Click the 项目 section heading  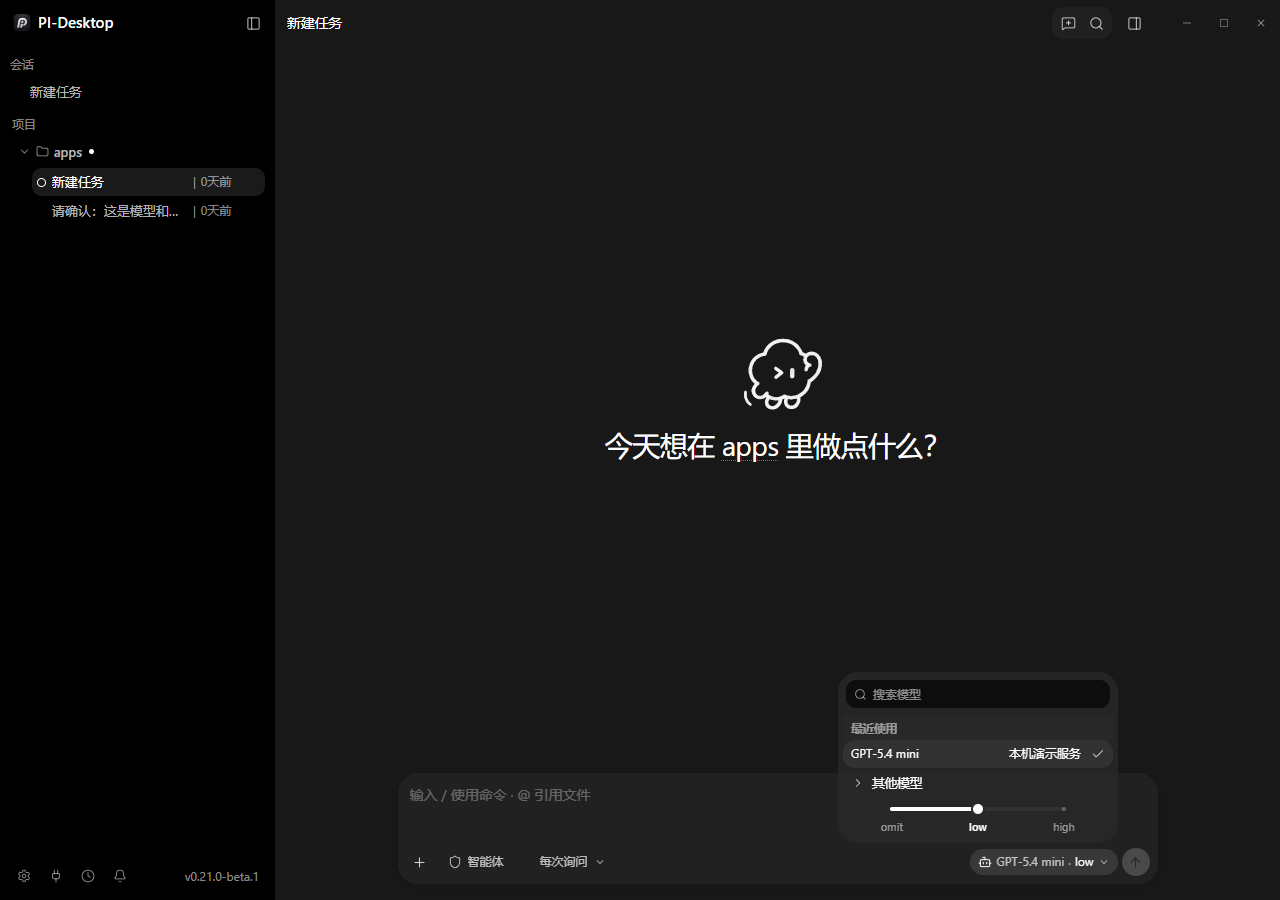pos(24,124)
